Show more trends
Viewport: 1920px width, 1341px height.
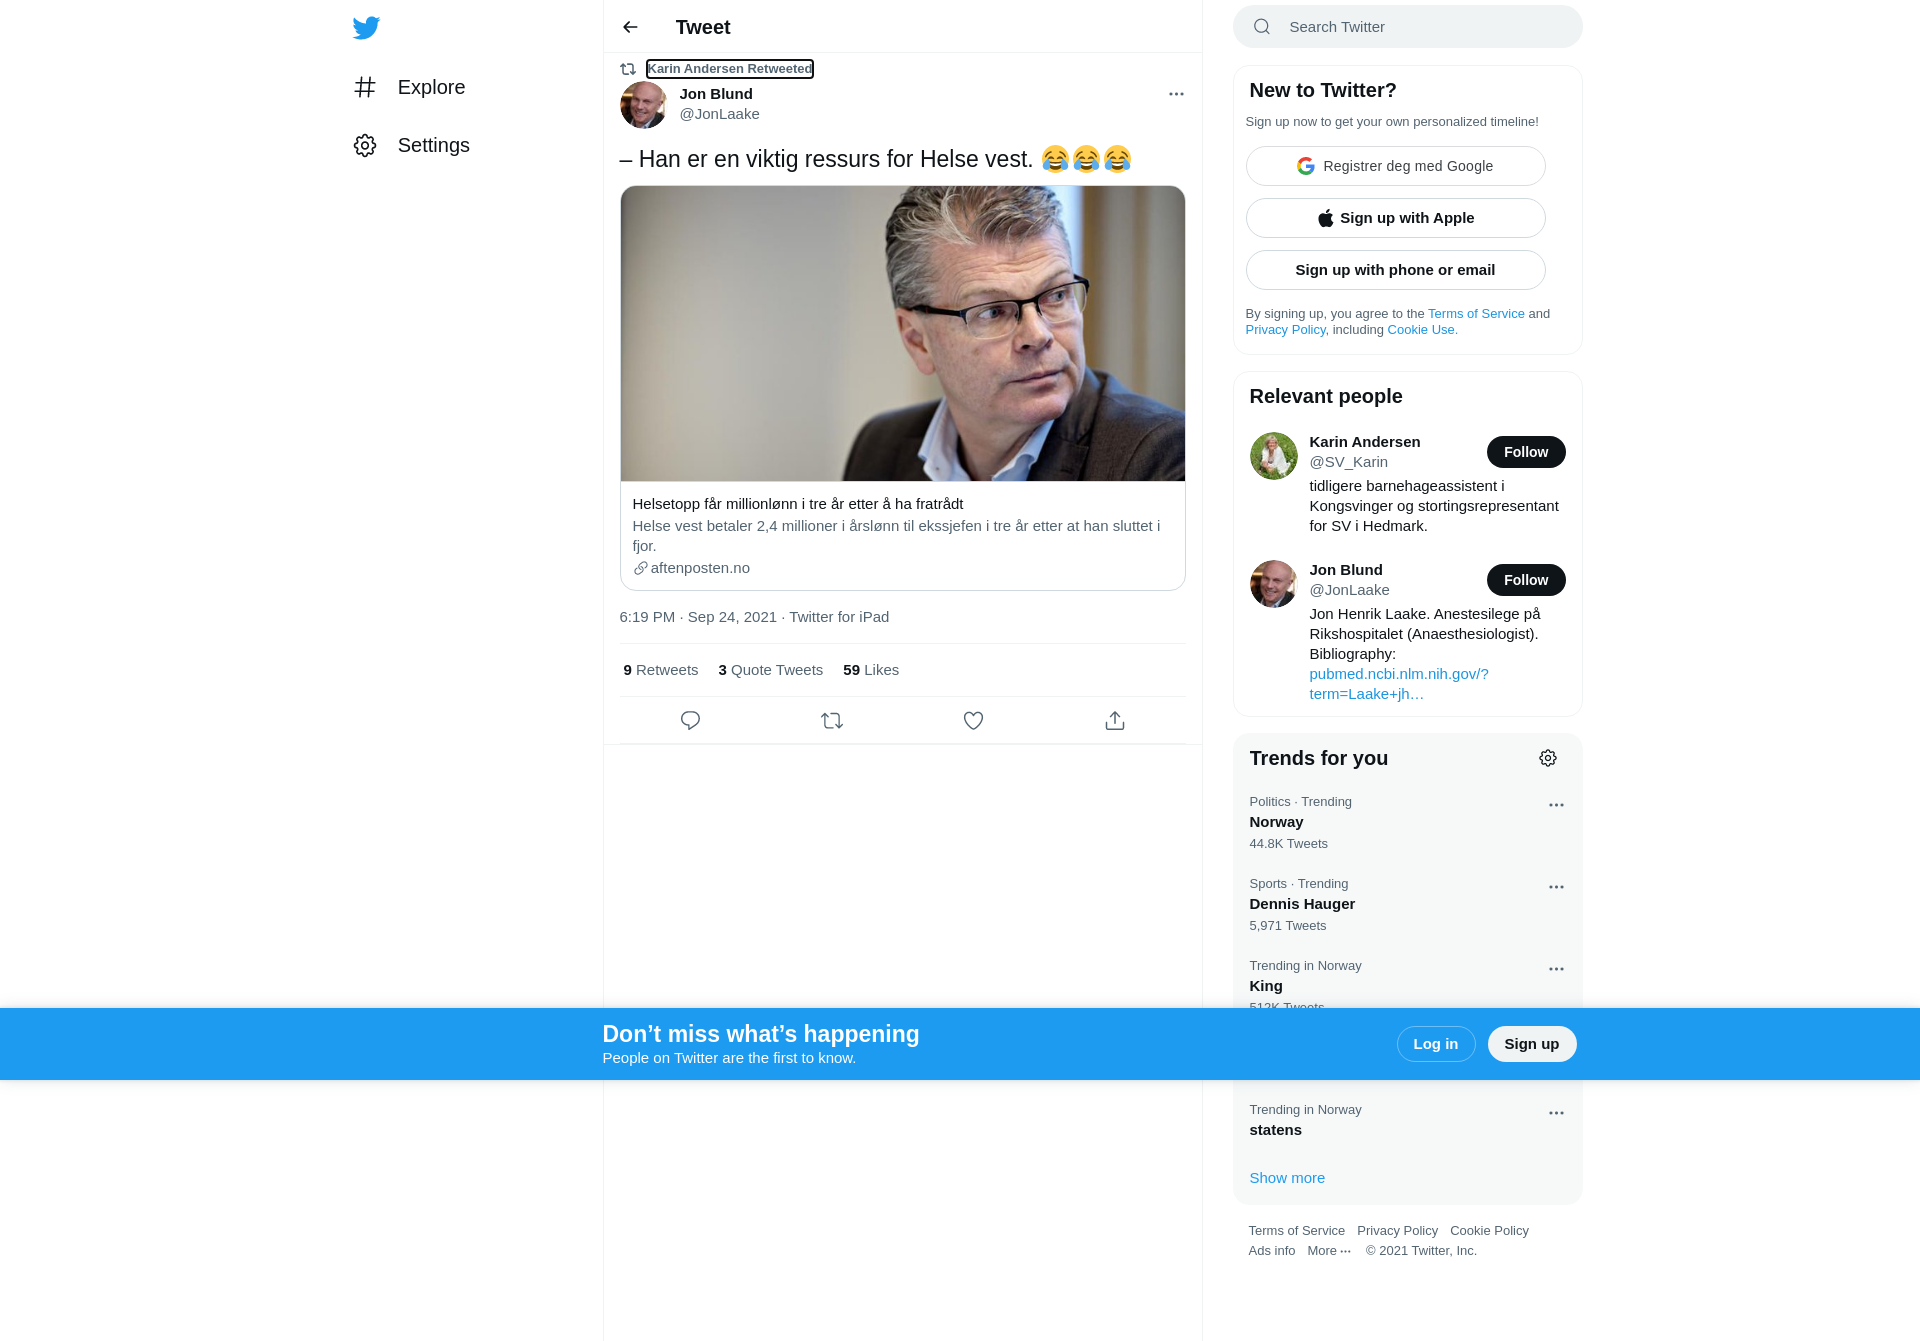tap(1287, 1178)
